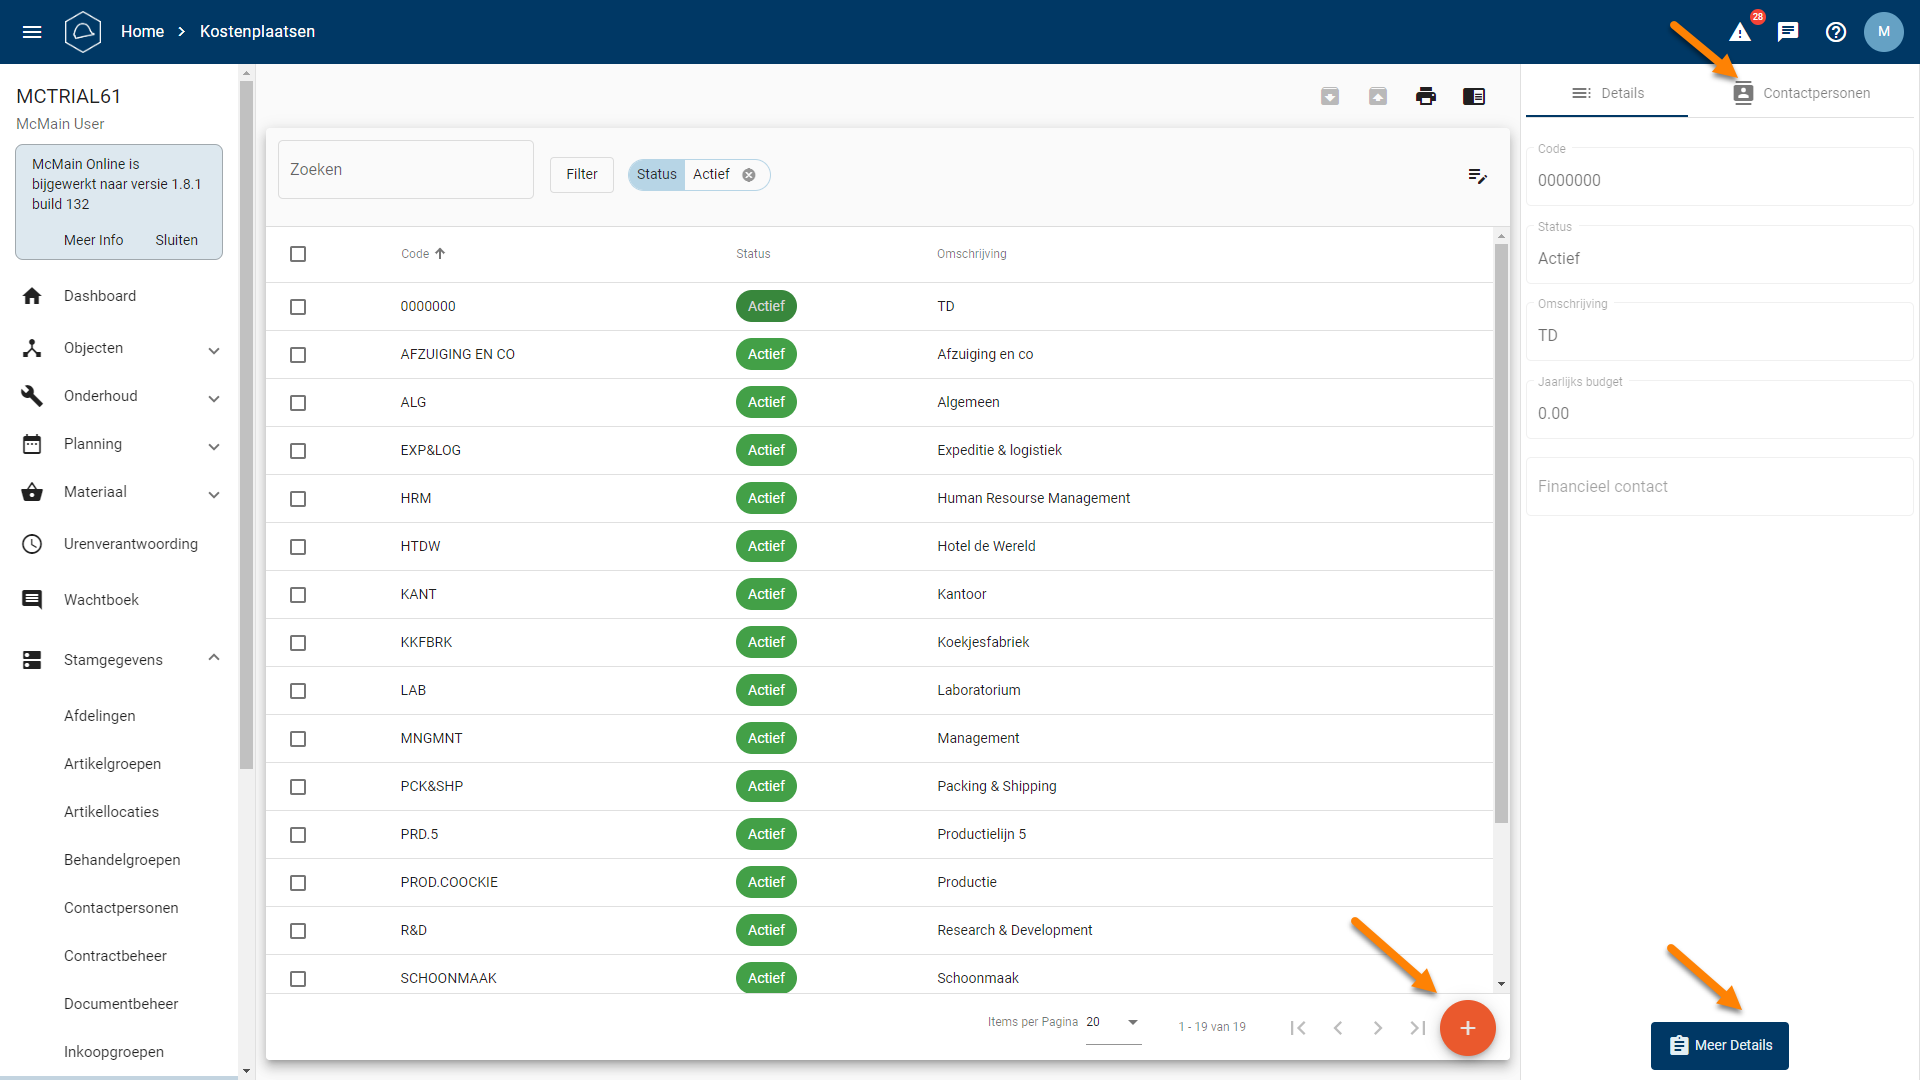Expand the Objecten menu section
1920x1080 pixels.
(214, 350)
